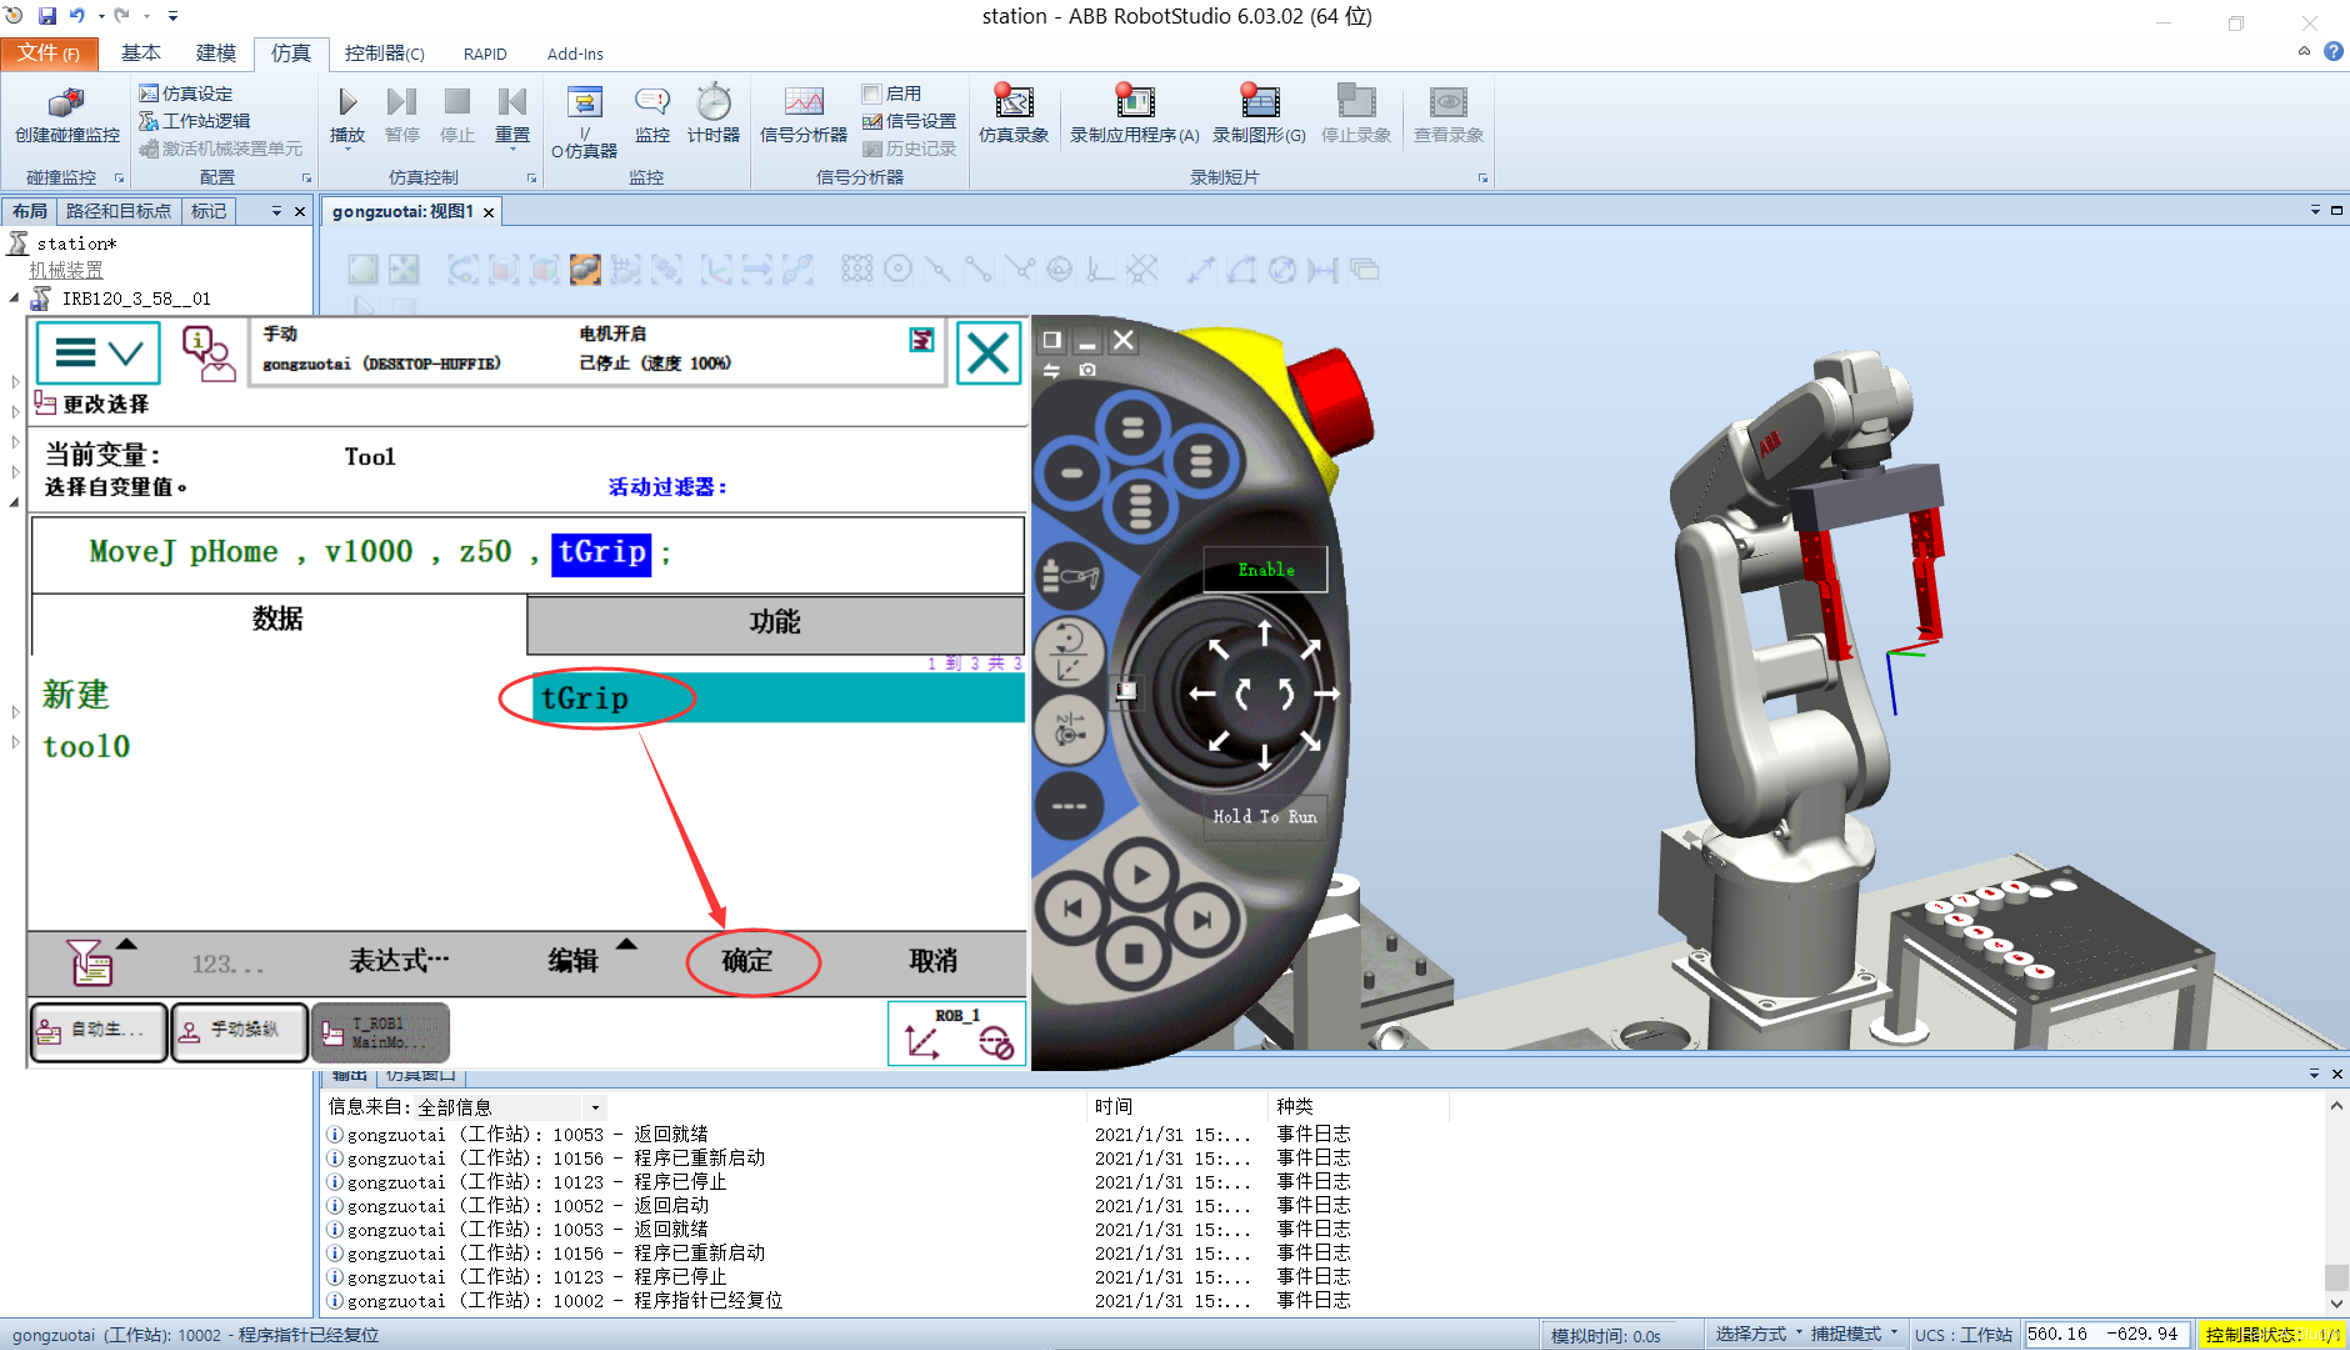Open the 信息来自 message source dropdown

pyautogui.click(x=595, y=1107)
